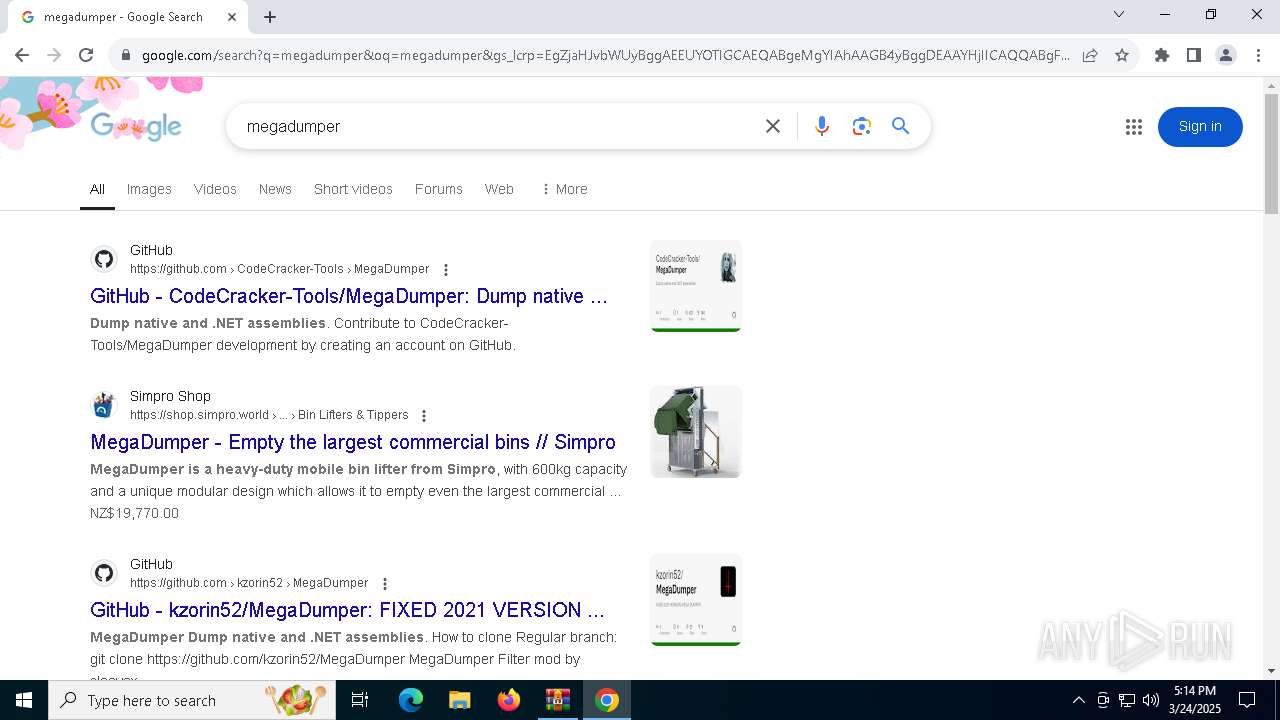
Task: Close the megadumper Google Search tab
Action: pyautogui.click(x=233, y=17)
